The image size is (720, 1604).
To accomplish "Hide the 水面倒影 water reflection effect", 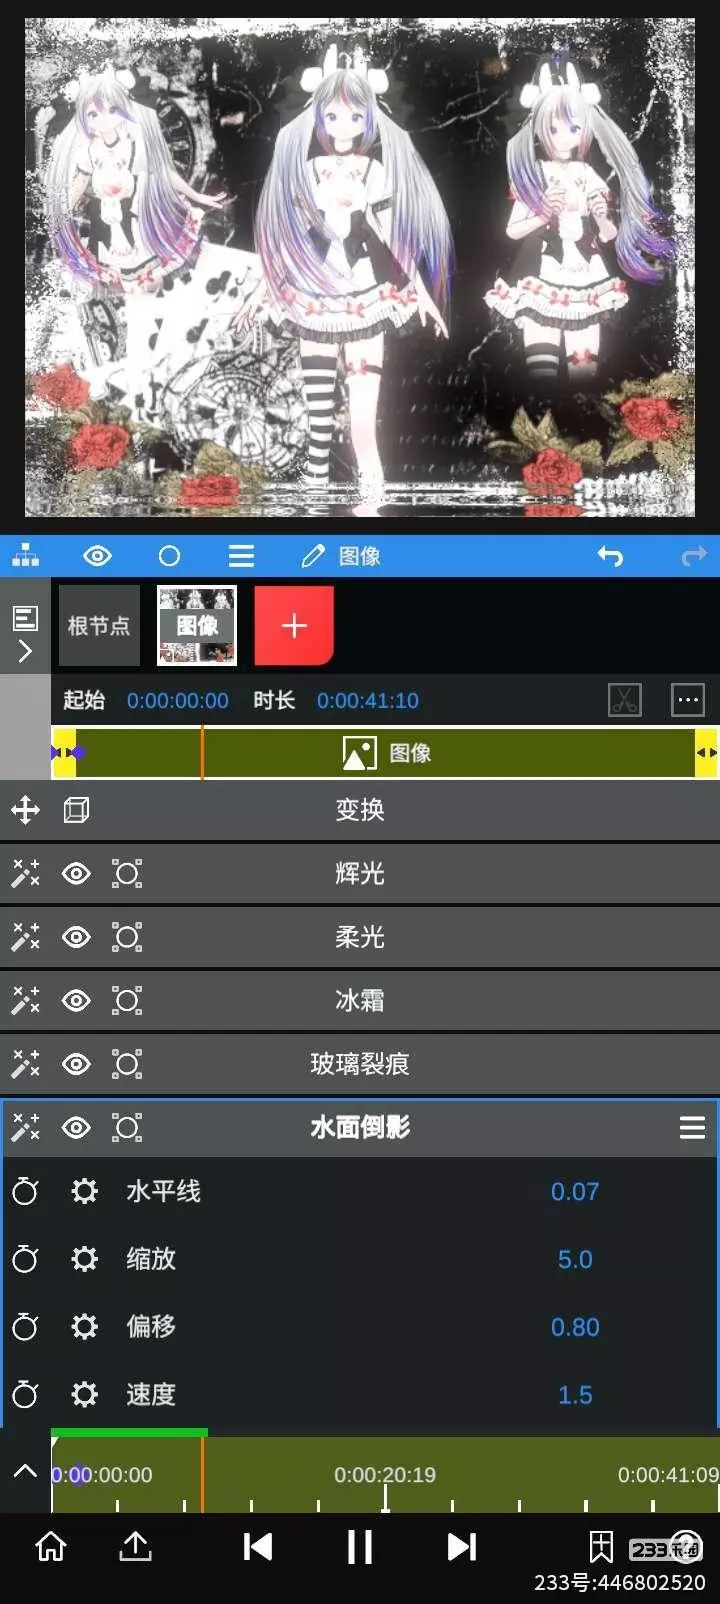I will click(x=76, y=1128).
